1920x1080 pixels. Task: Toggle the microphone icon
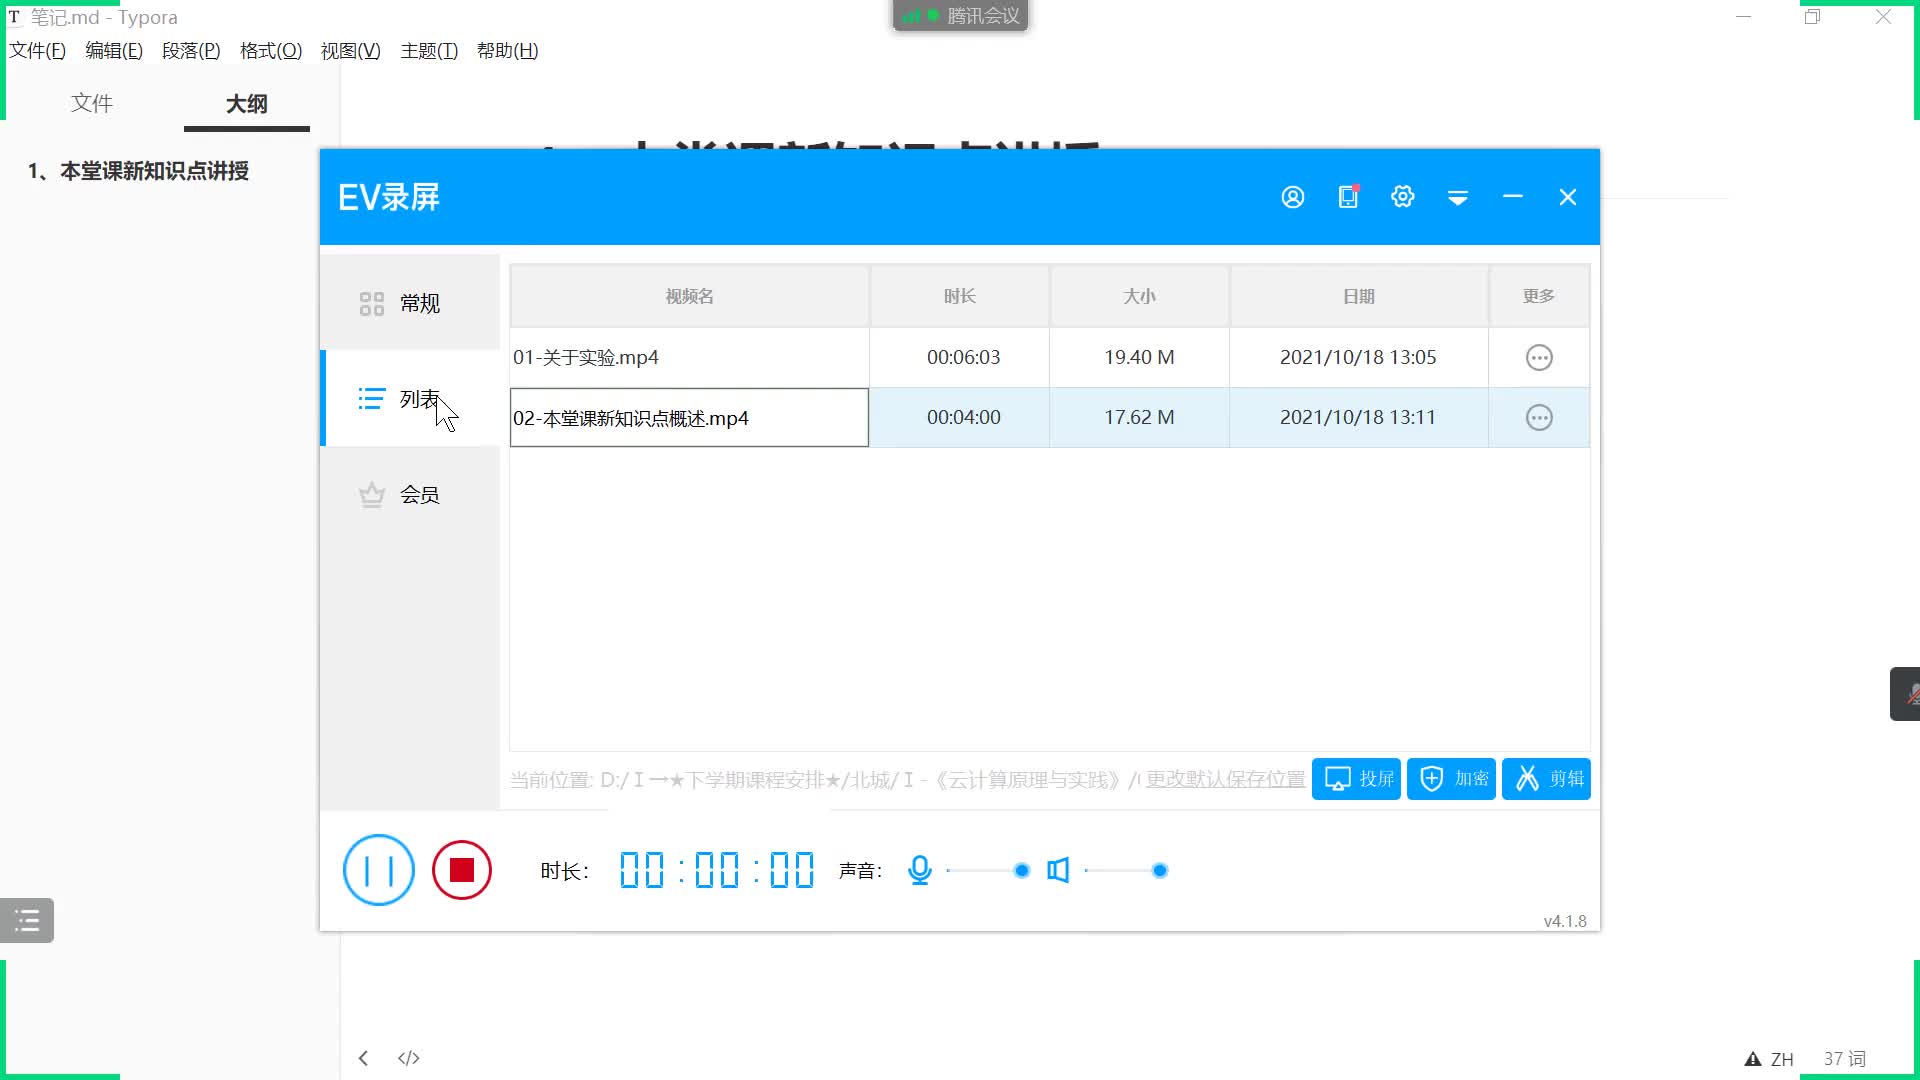(x=920, y=870)
